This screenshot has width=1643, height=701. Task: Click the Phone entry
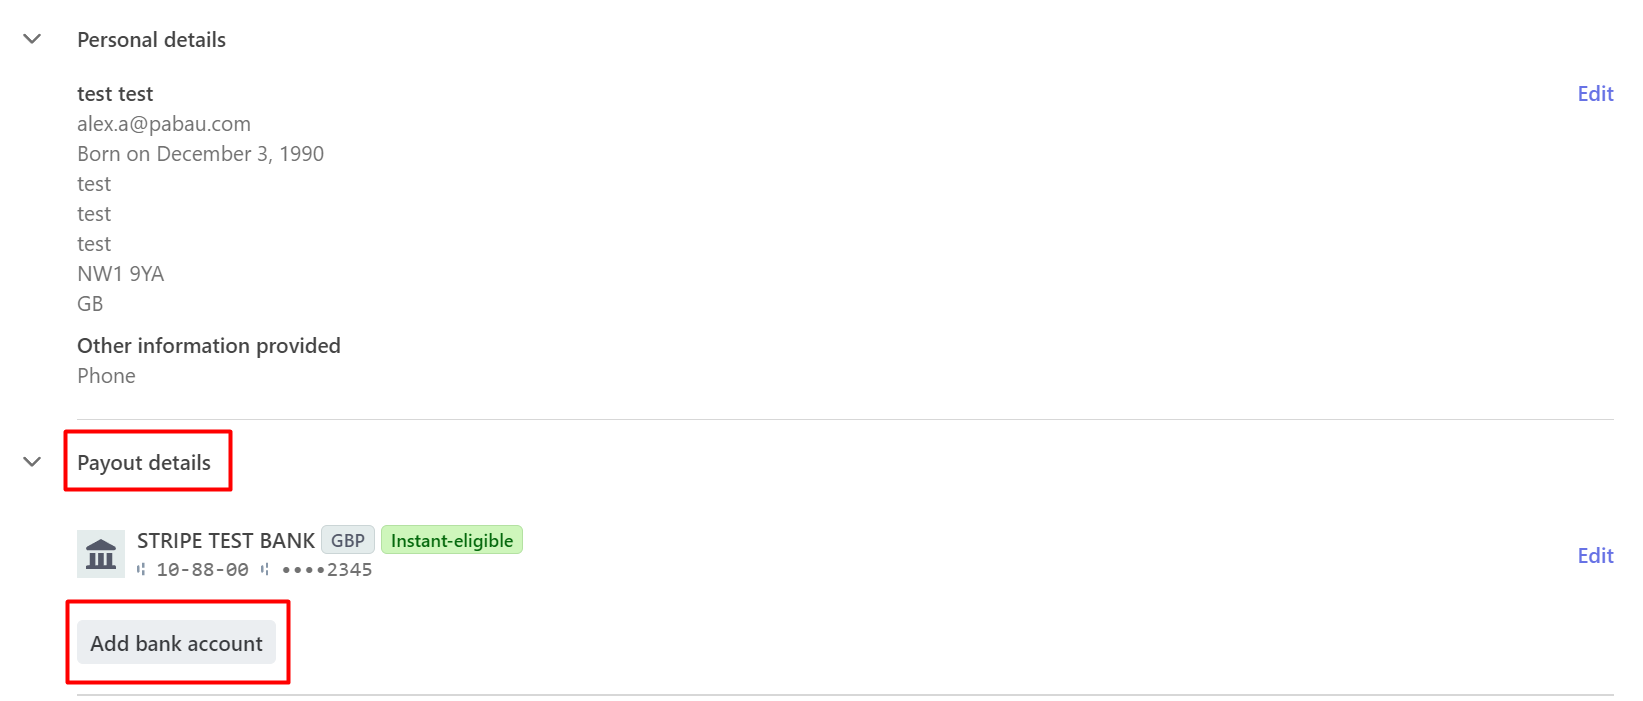tap(106, 376)
